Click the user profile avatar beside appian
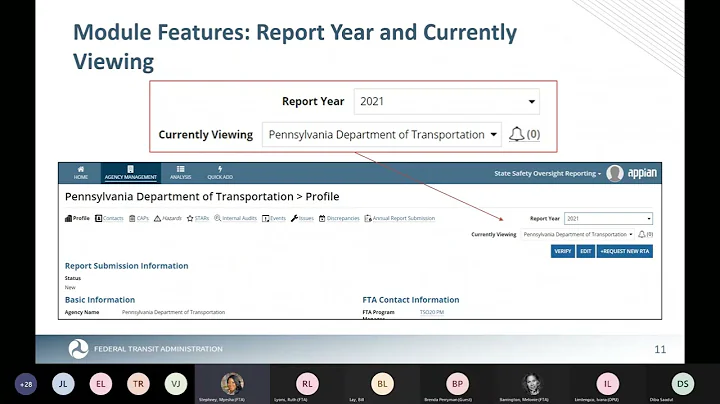The image size is (720, 404). 615,173
